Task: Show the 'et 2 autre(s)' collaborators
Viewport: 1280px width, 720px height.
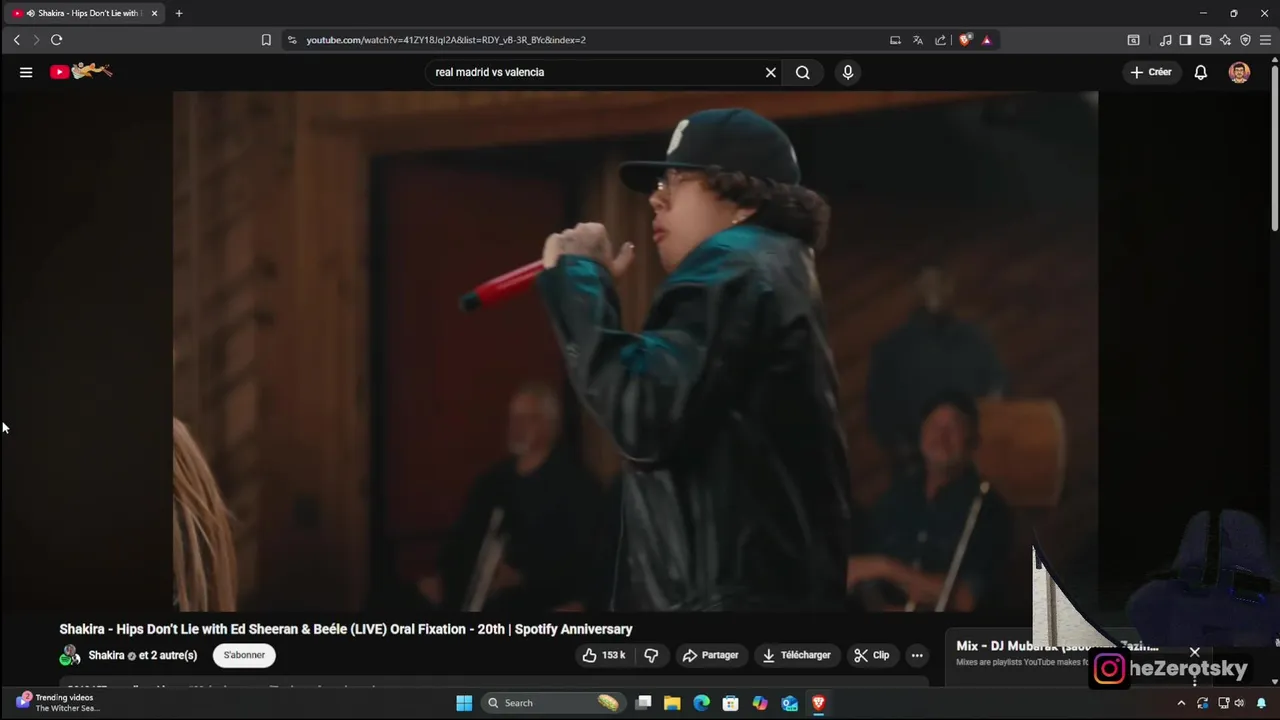Action: click(168, 655)
